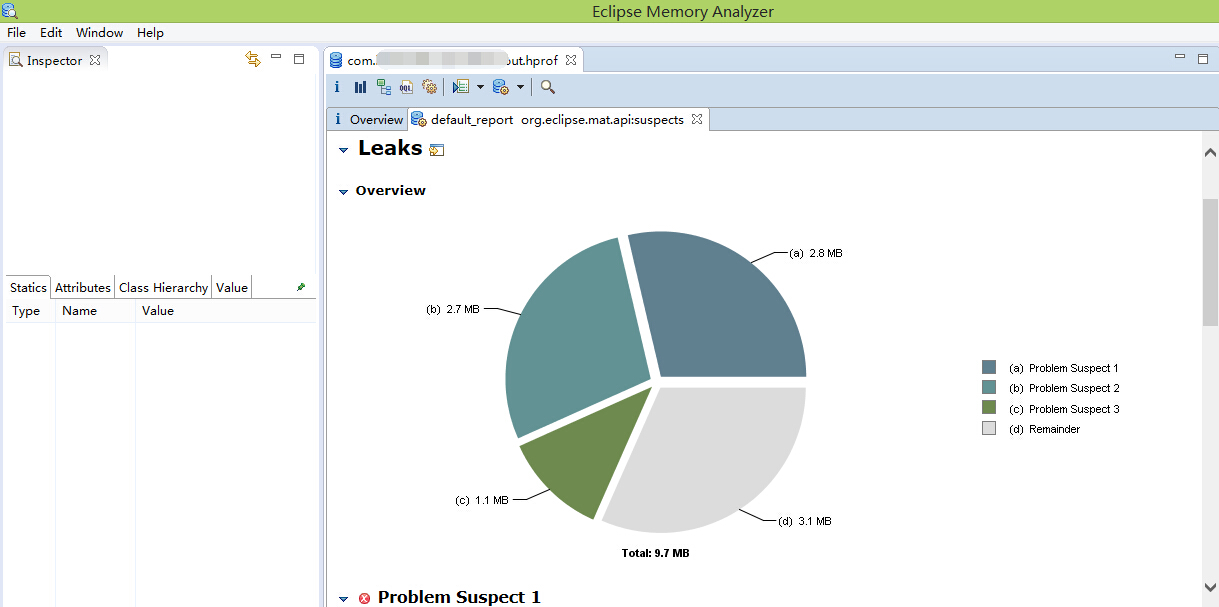
Task: Click the '(a) 2.8 MB' pie label
Action: coord(816,254)
